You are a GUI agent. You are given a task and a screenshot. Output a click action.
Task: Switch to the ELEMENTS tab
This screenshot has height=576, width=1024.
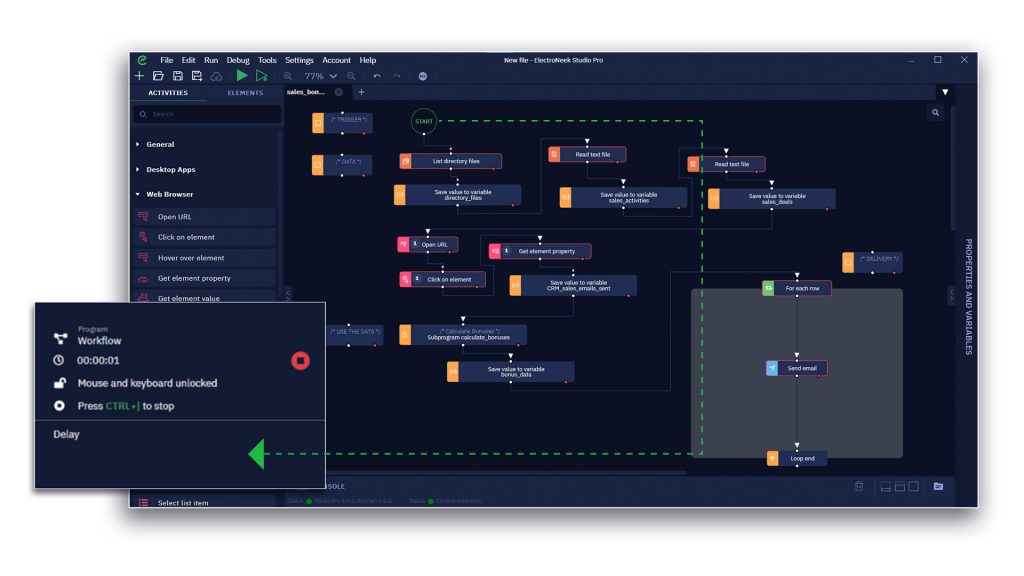tap(246, 93)
